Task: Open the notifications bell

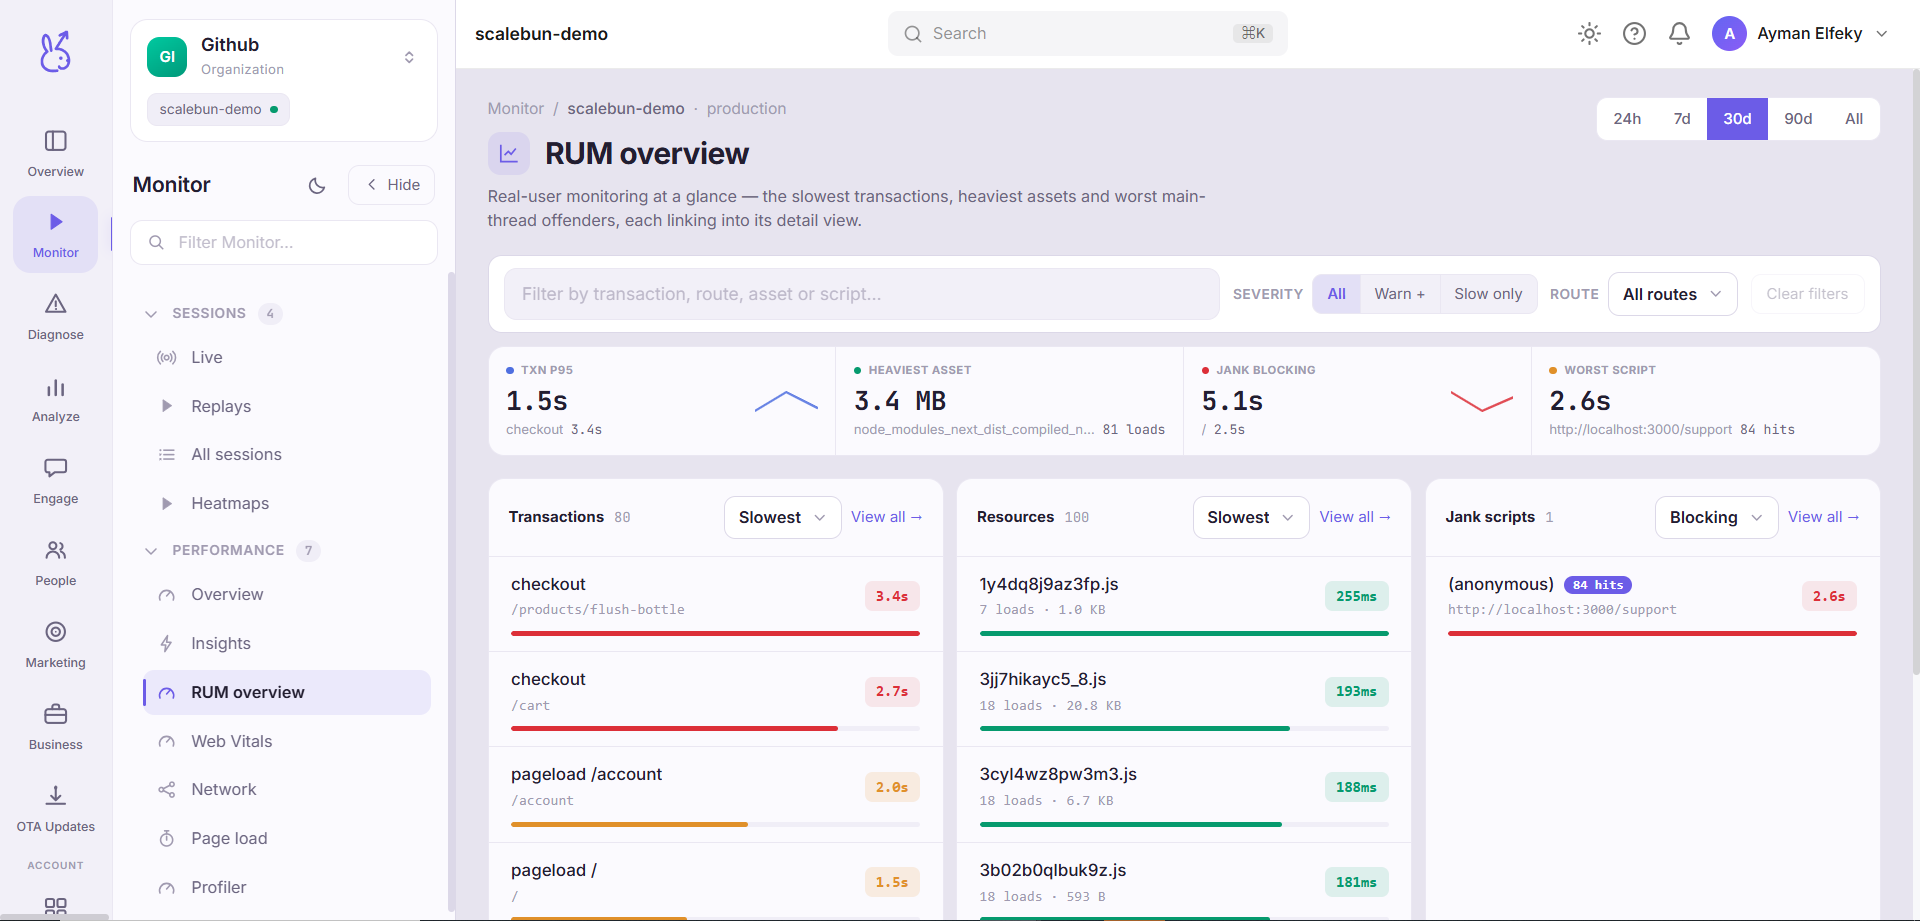Action: [x=1679, y=34]
